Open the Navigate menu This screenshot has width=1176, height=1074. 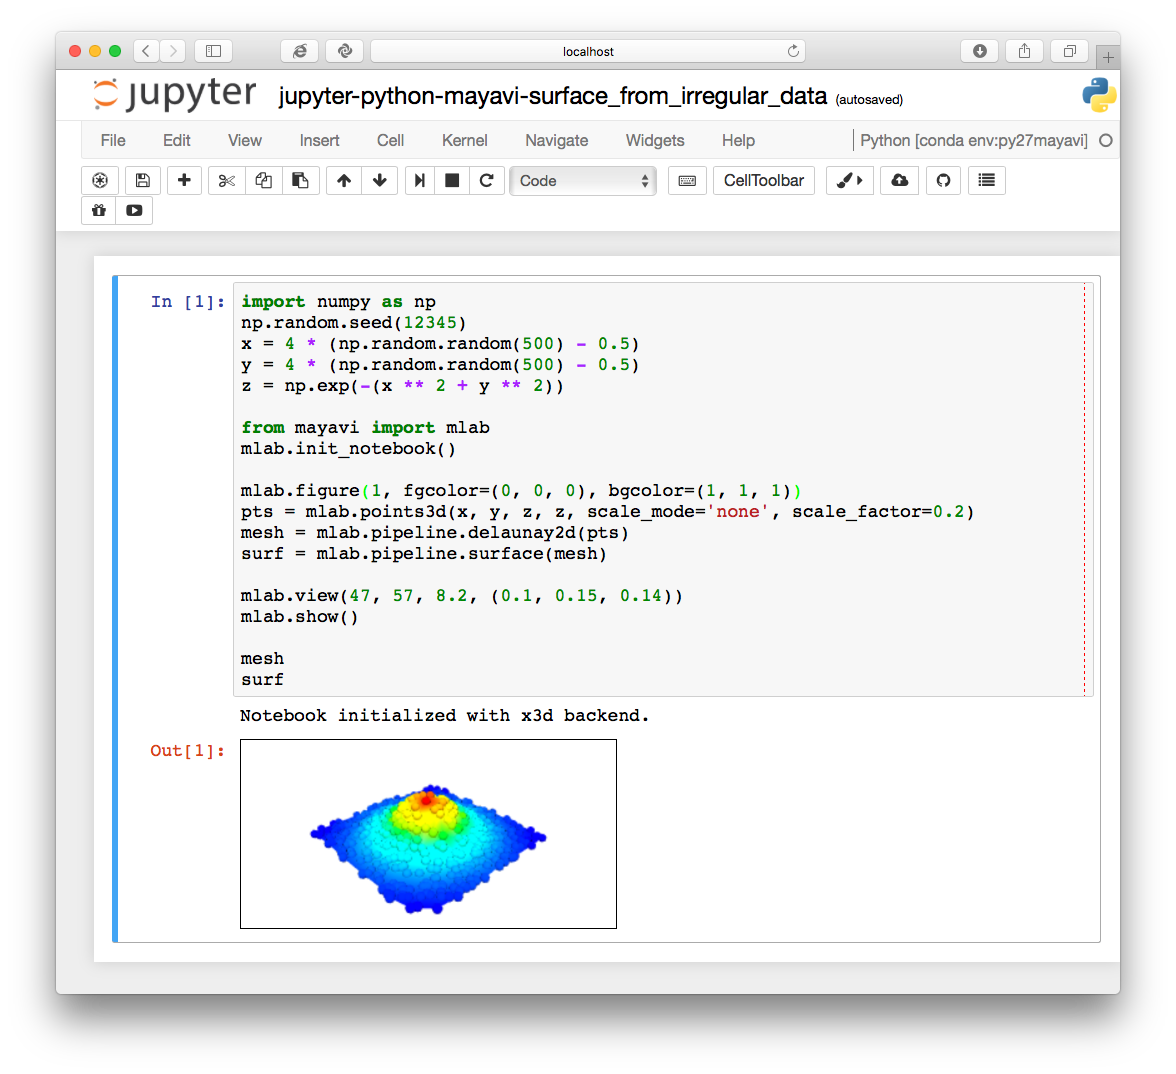pyautogui.click(x=556, y=140)
